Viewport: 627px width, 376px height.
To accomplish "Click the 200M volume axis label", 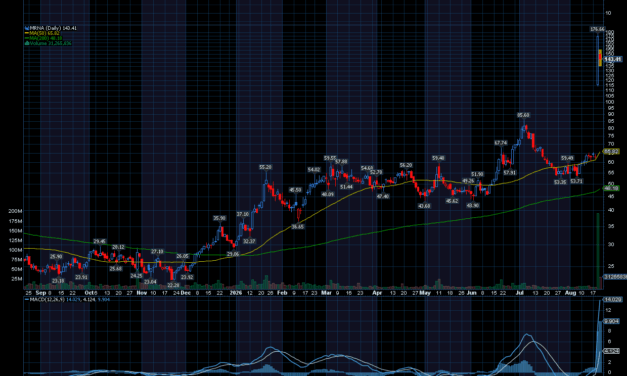I will tap(15, 211).
